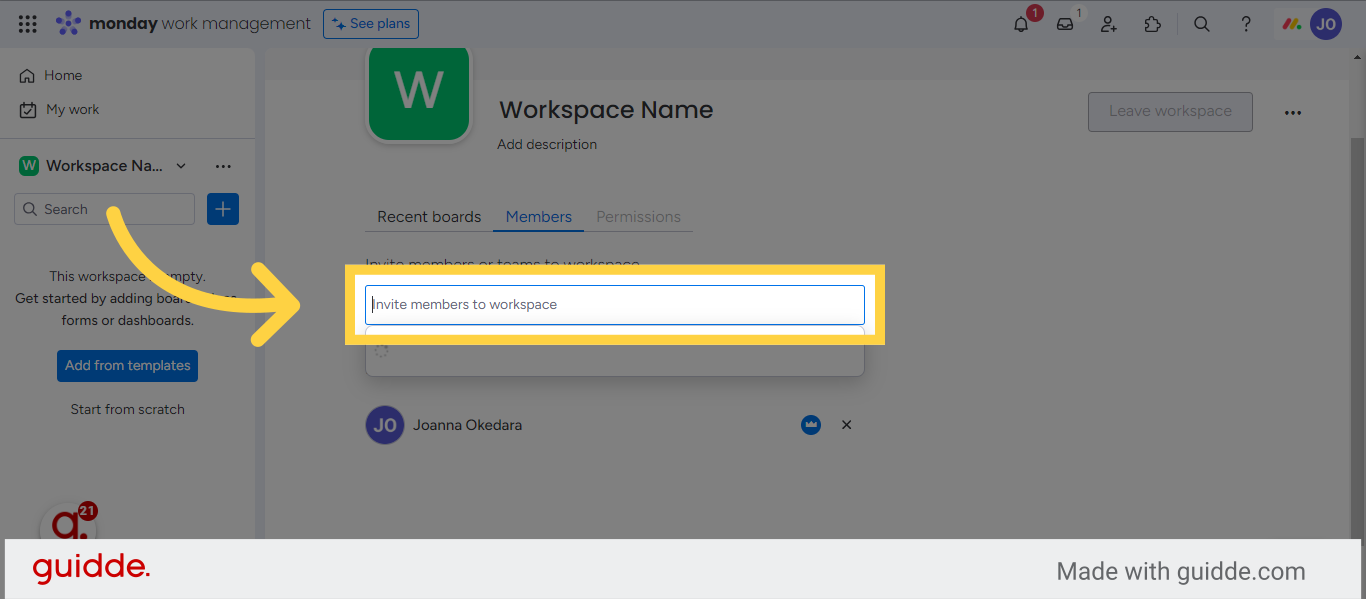Remove Joanna Okedara with the X icon
1366x599 pixels.
[x=847, y=425]
